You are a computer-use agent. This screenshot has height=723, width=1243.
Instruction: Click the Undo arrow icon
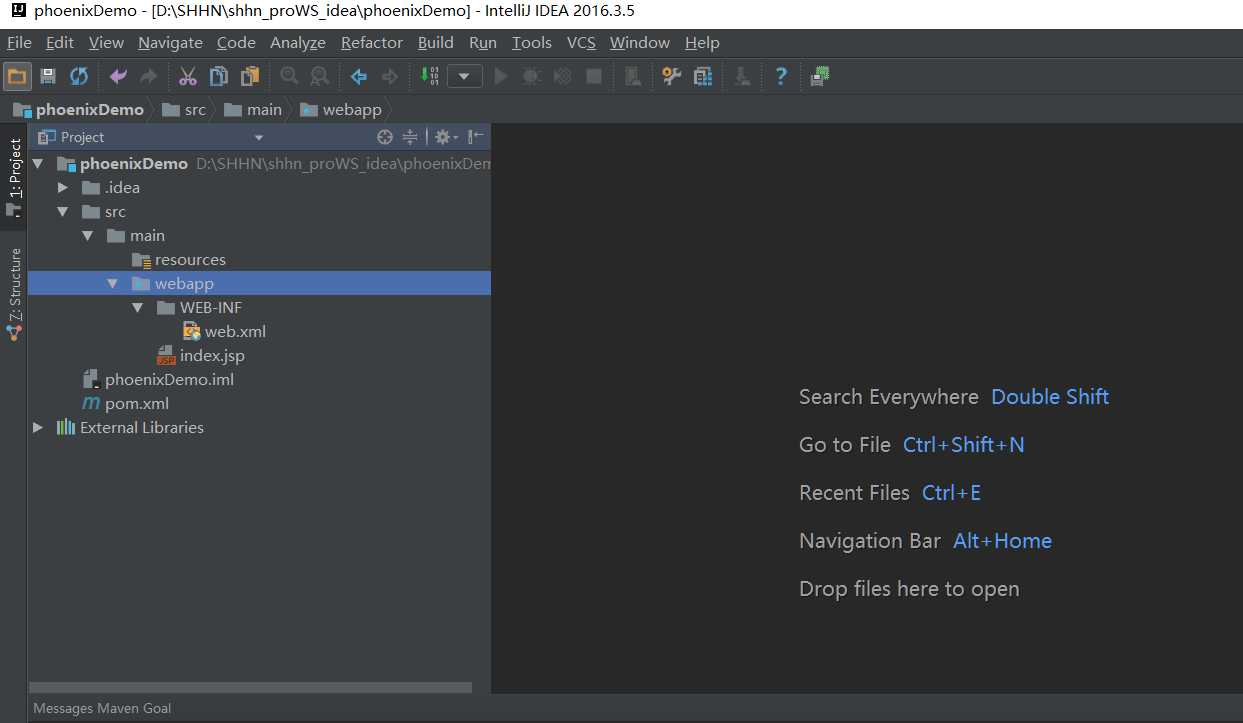pyautogui.click(x=118, y=76)
